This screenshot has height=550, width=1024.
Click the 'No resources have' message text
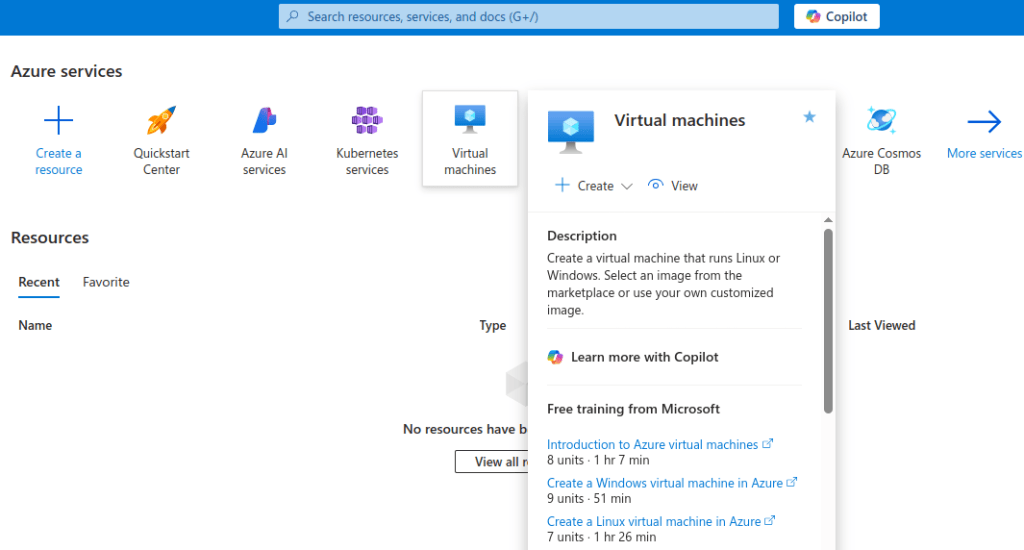coord(465,429)
